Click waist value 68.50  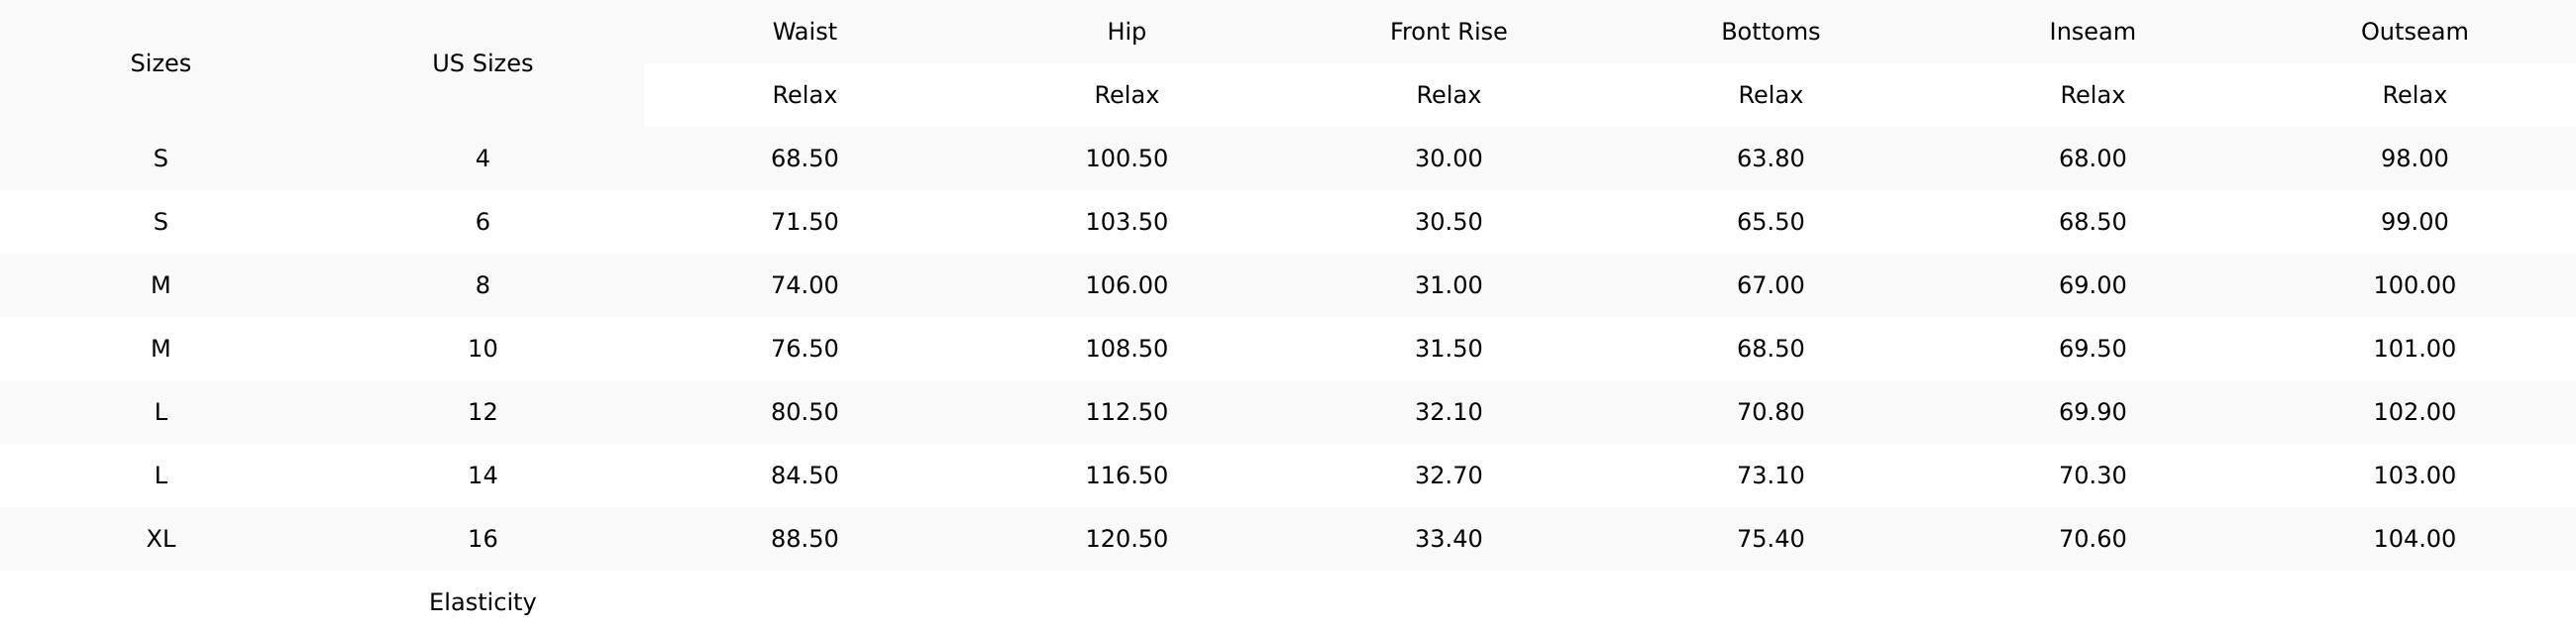(804, 159)
